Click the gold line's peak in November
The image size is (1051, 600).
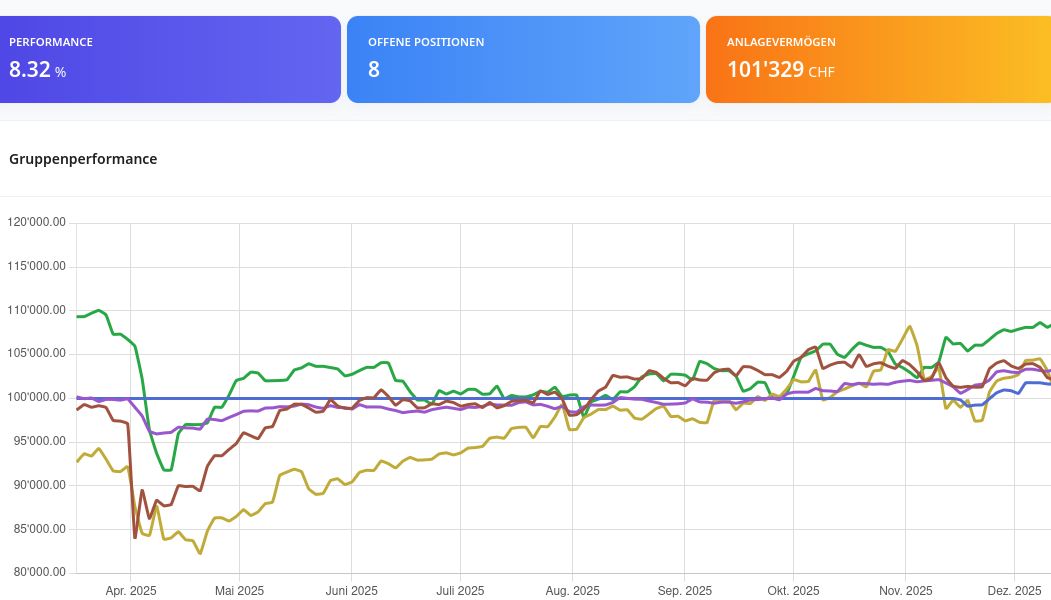pos(909,326)
